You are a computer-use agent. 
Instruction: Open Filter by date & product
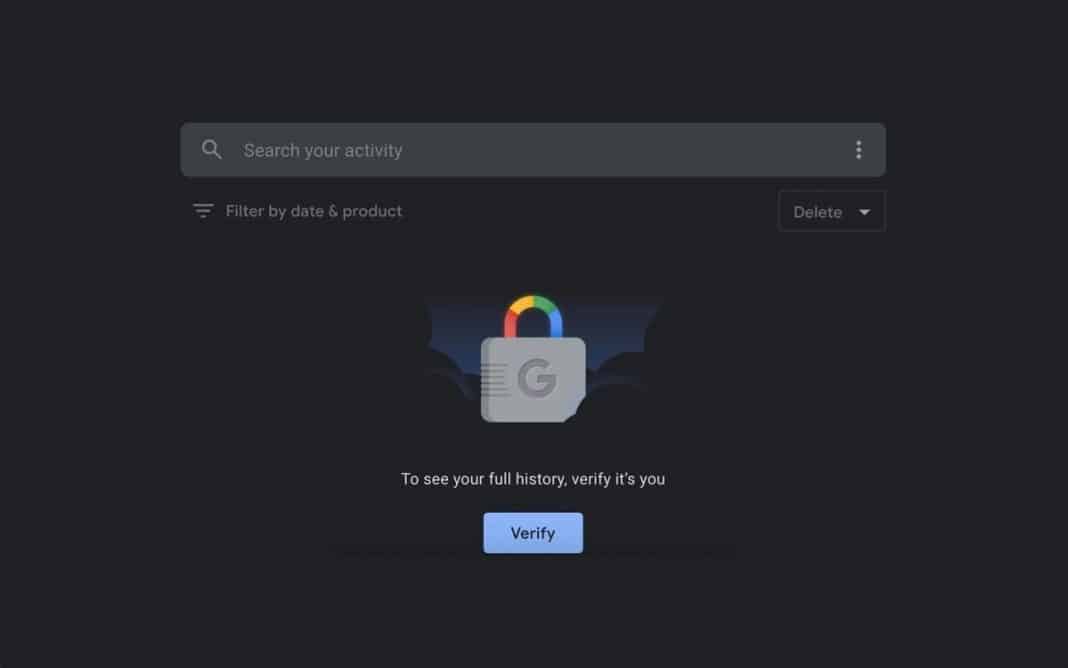click(x=298, y=211)
